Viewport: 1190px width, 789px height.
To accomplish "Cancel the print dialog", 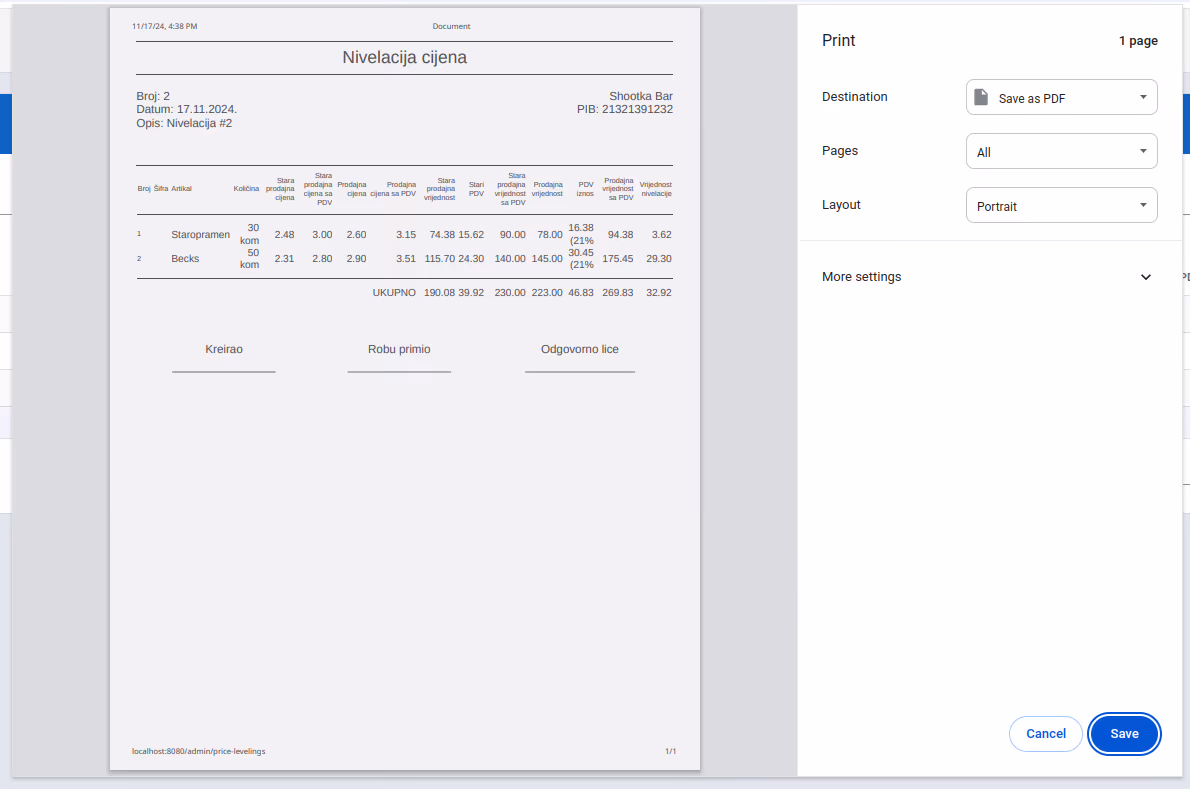I will (x=1045, y=734).
